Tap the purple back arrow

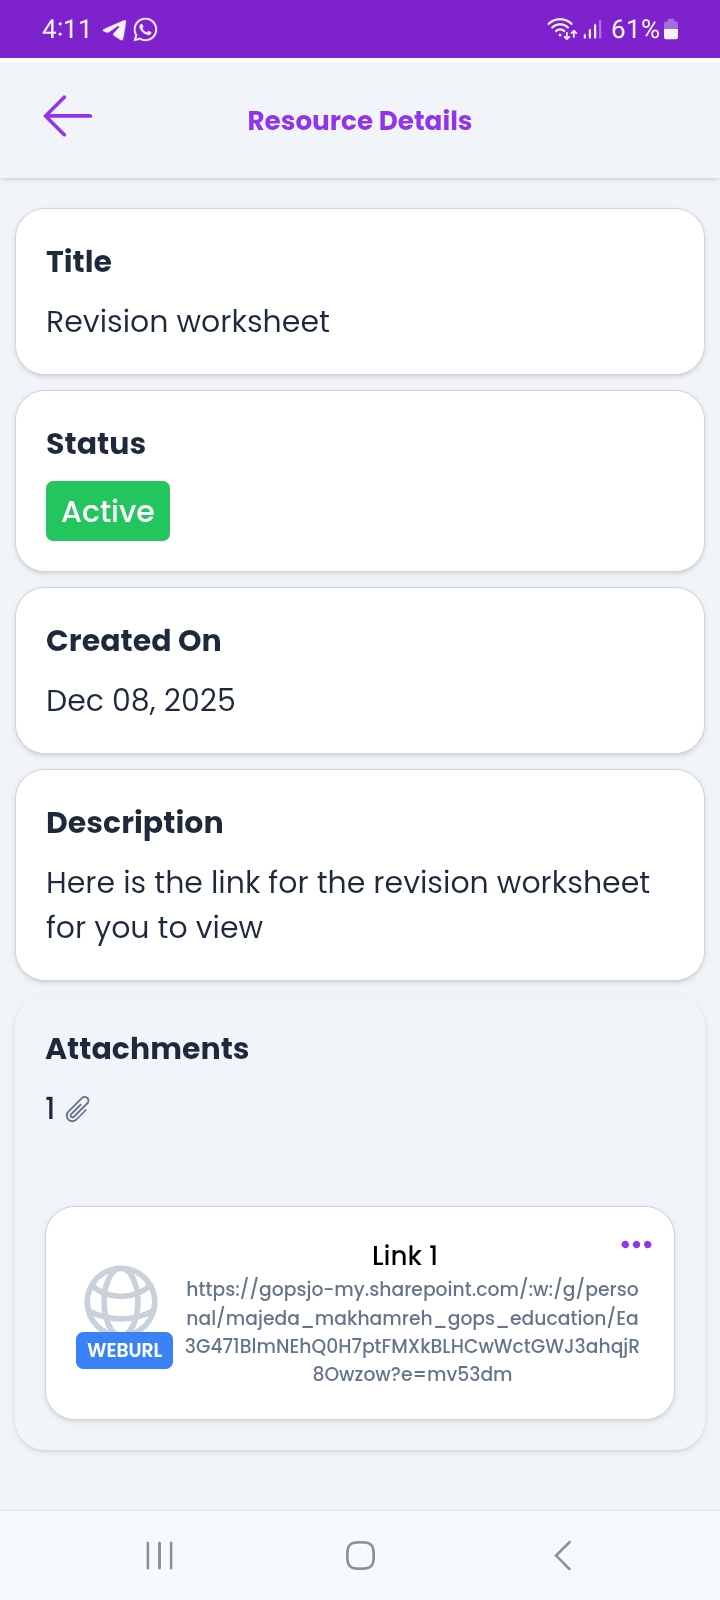pos(67,117)
